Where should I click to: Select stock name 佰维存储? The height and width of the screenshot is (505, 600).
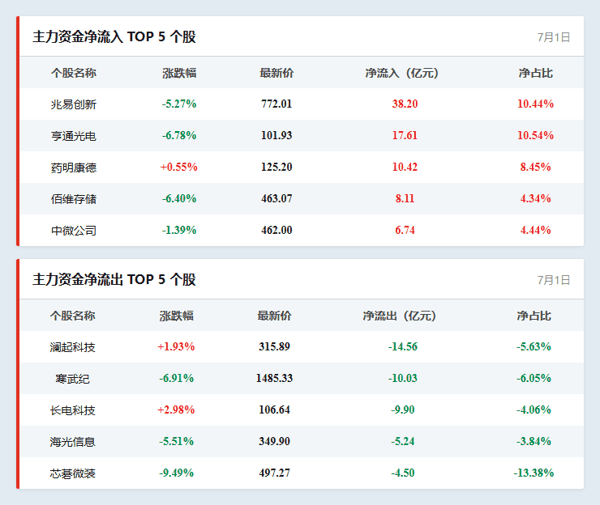73,199
